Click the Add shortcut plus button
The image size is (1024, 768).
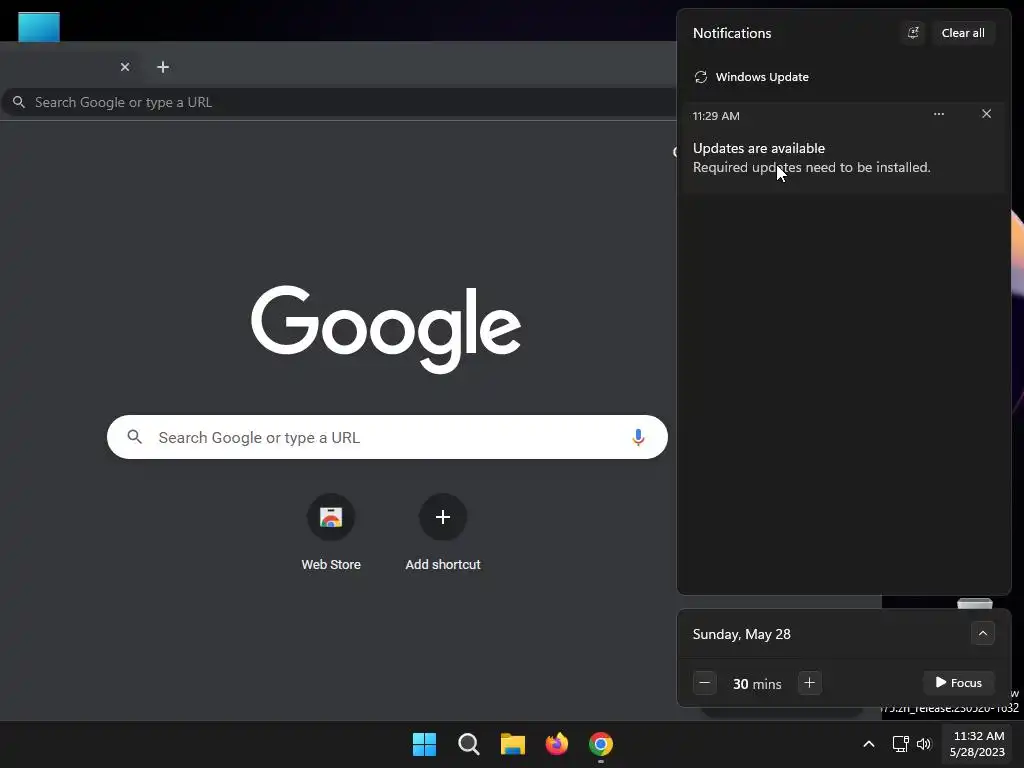(x=443, y=517)
